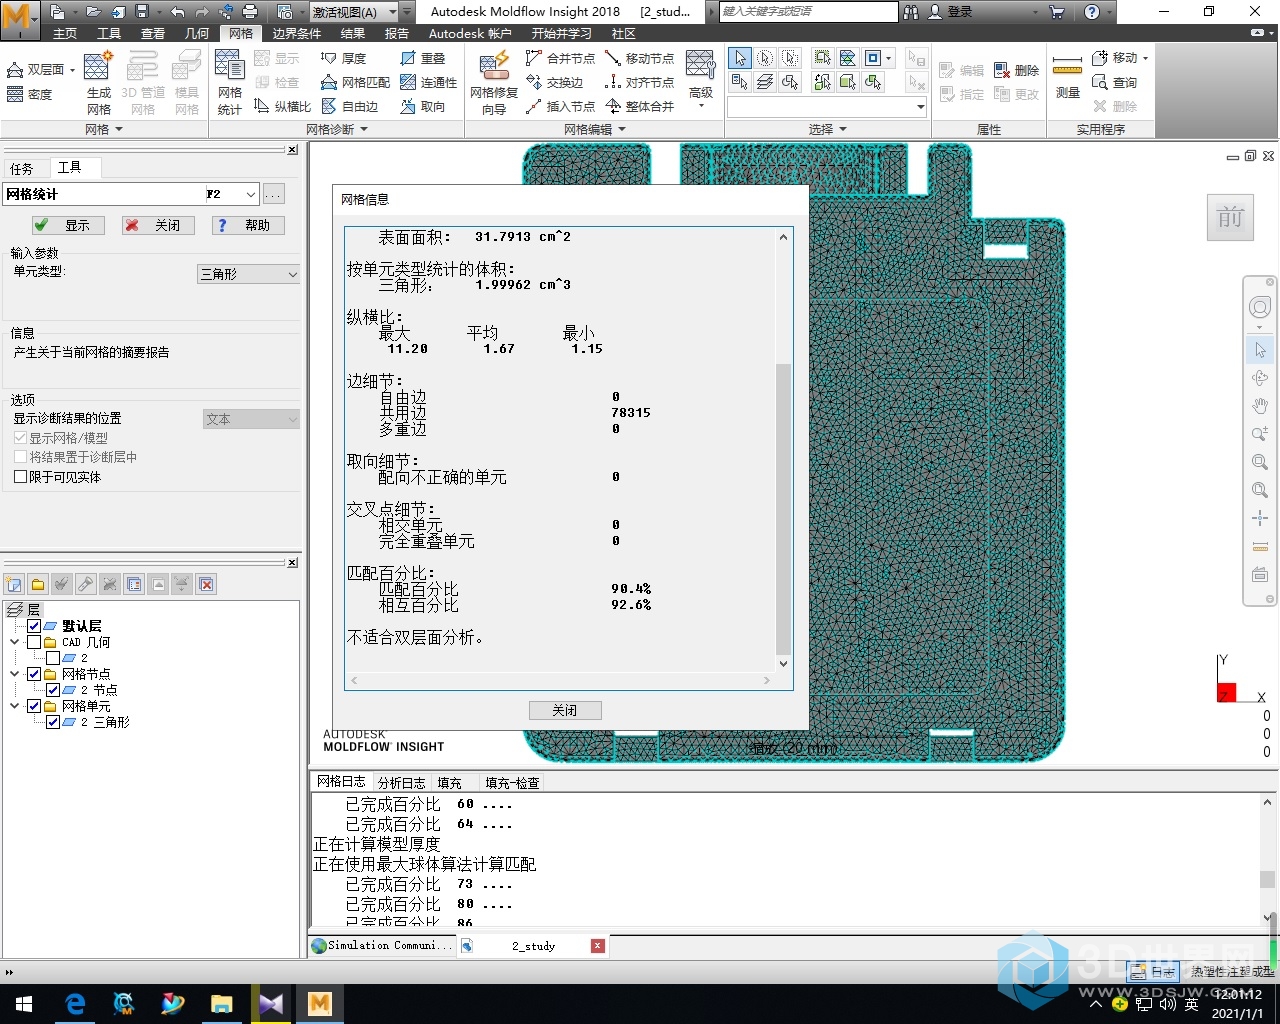
Task: Toggle the CAD 几何 layer group checkbox
Action: (x=35, y=642)
